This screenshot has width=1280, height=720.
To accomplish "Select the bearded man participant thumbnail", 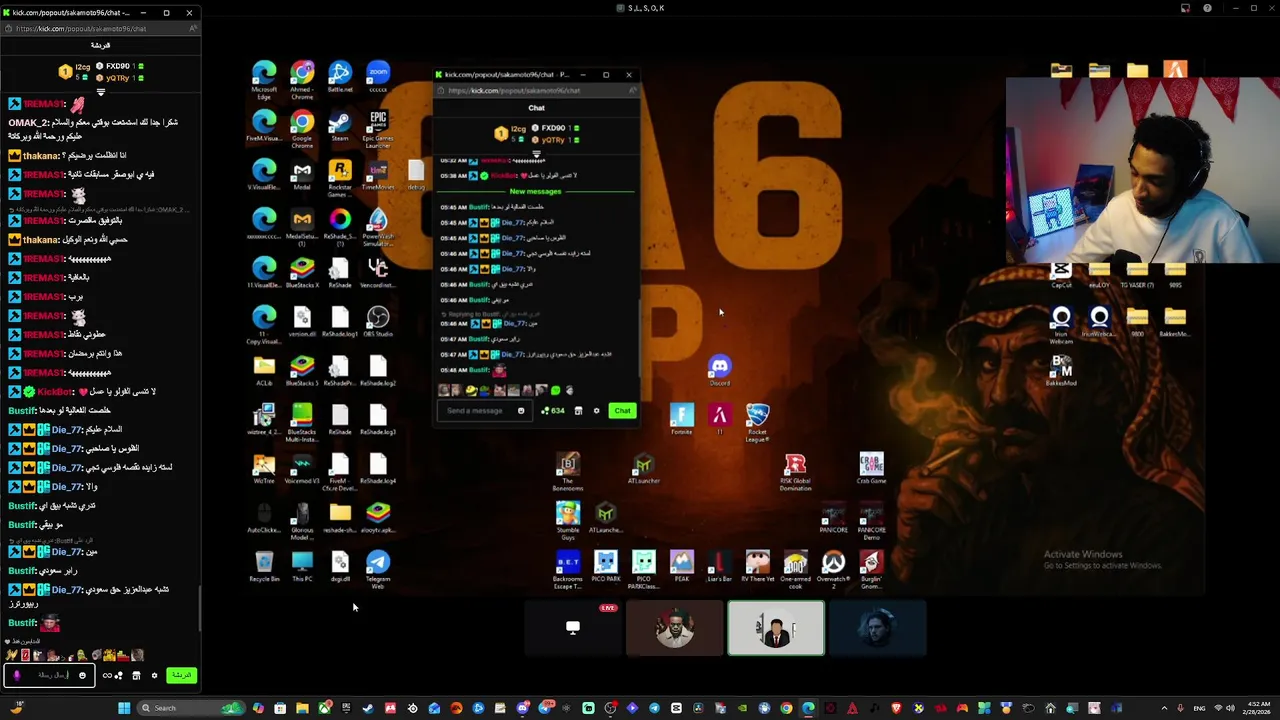I will [x=675, y=628].
